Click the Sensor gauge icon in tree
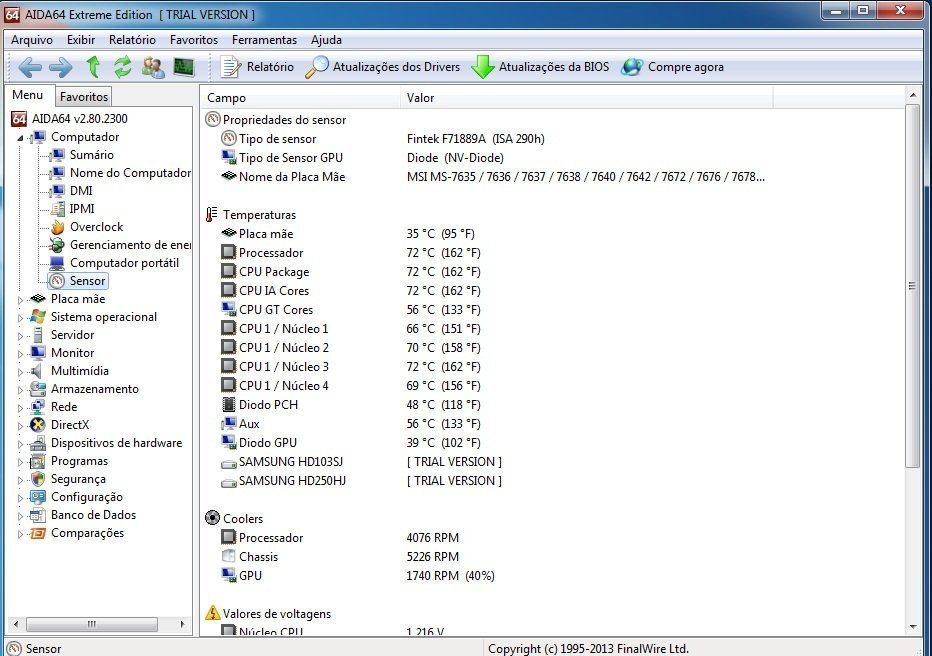This screenshot has width=932, height=656. click(x=57, y=280)
